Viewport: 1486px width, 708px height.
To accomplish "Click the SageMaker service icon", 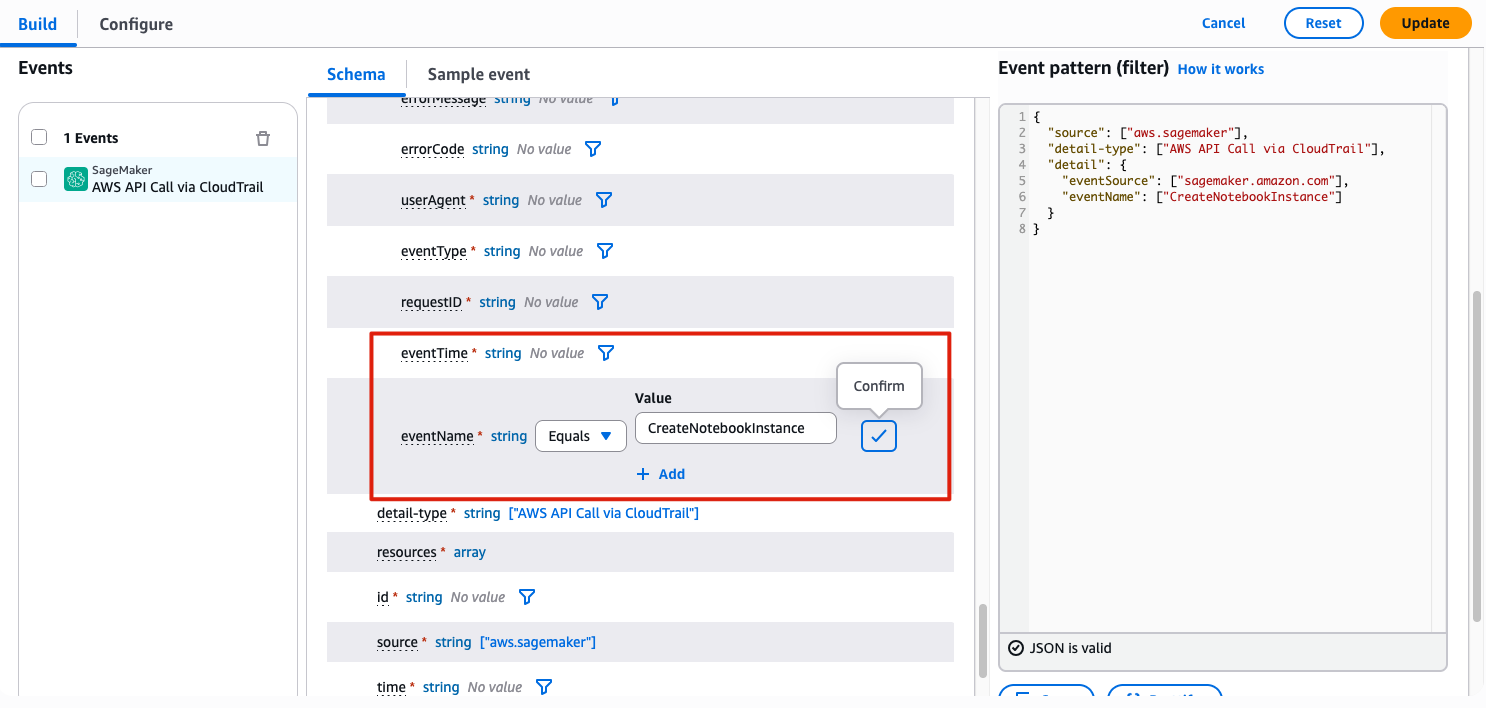I will click(x=76, y=179).
